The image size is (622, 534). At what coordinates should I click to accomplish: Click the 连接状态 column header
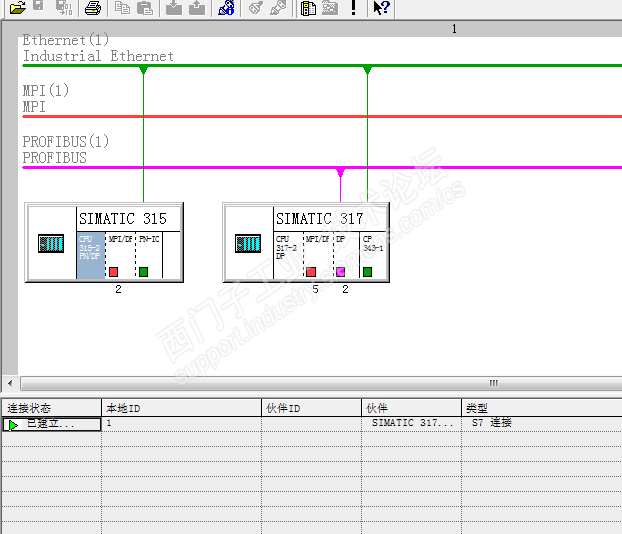[x=52, y=408]
